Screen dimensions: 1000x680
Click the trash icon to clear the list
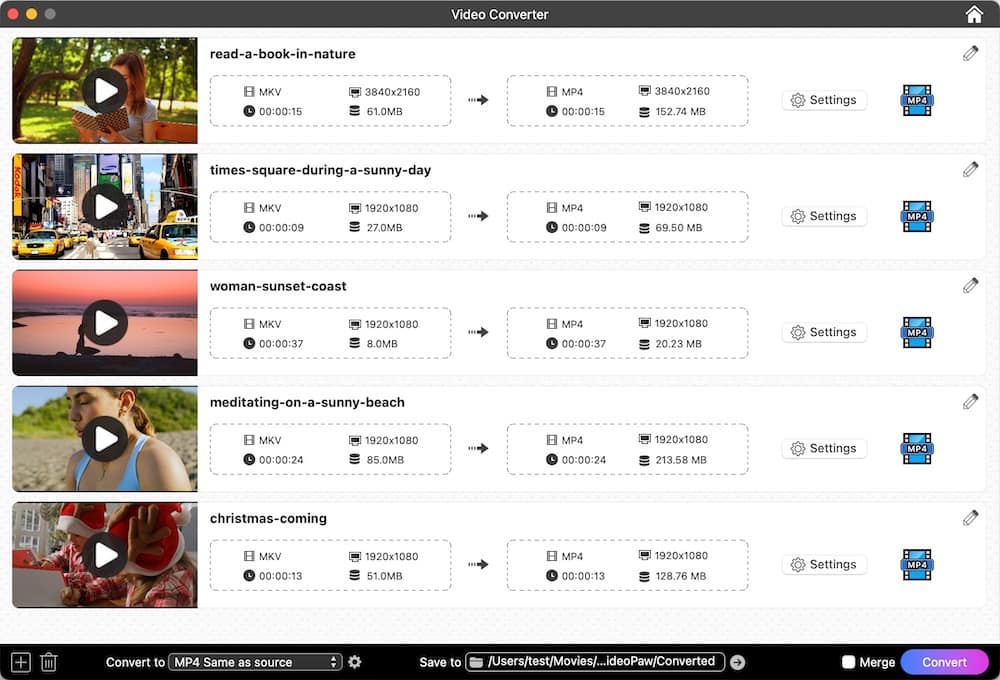pyautogui.click(x=48, y=661)
